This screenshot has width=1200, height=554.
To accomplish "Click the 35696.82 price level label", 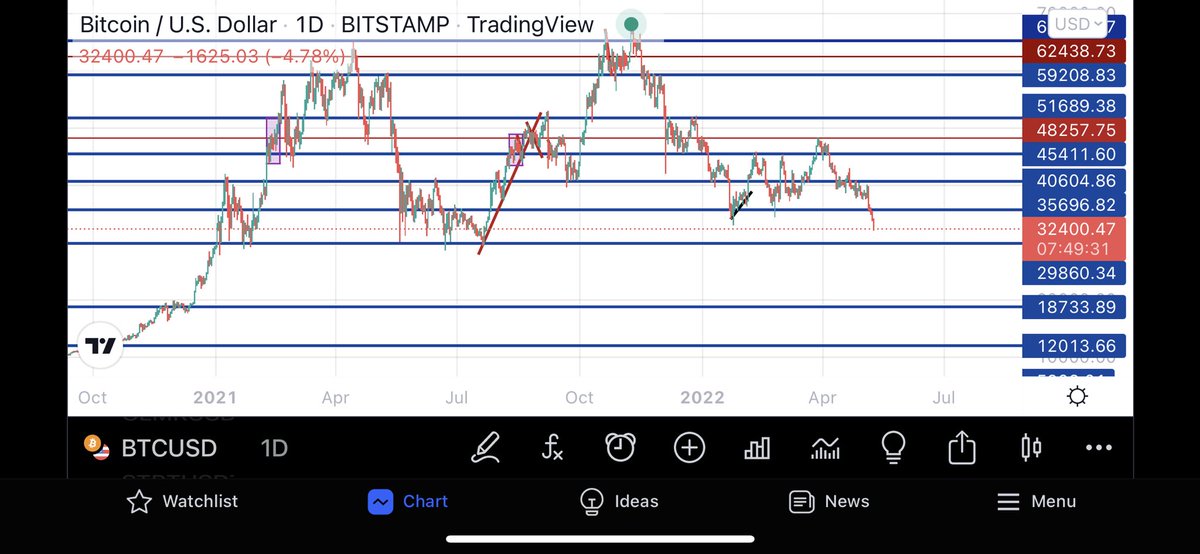I will pos(1075,205).
